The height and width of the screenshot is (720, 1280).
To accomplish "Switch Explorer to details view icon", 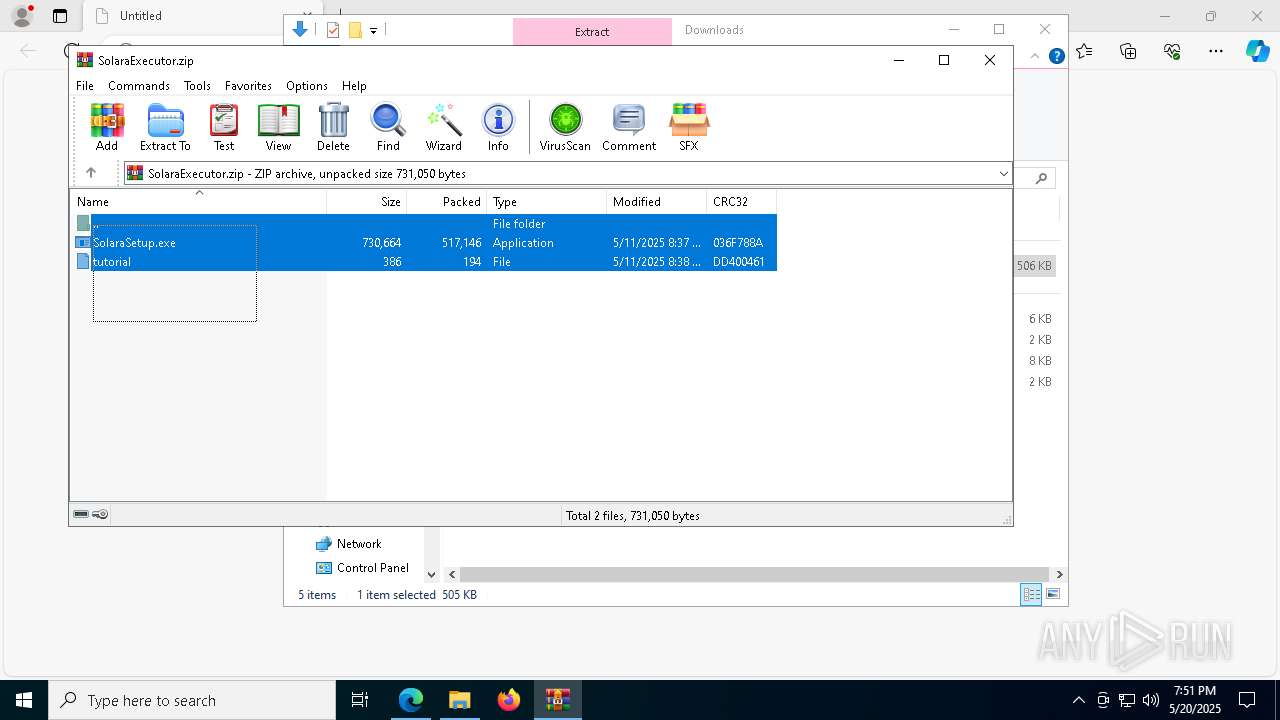I will pos(1031,594).
